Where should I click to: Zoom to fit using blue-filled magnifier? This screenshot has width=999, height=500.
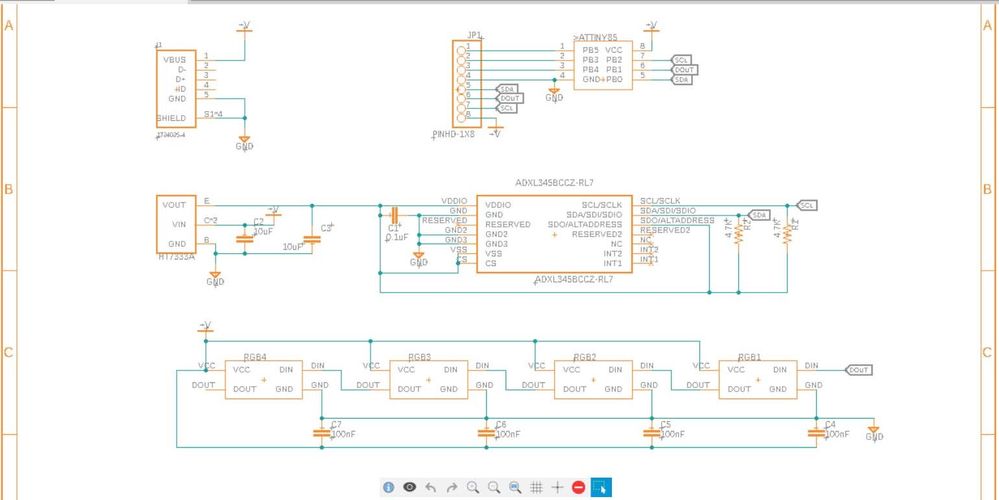tap(515, 487)
